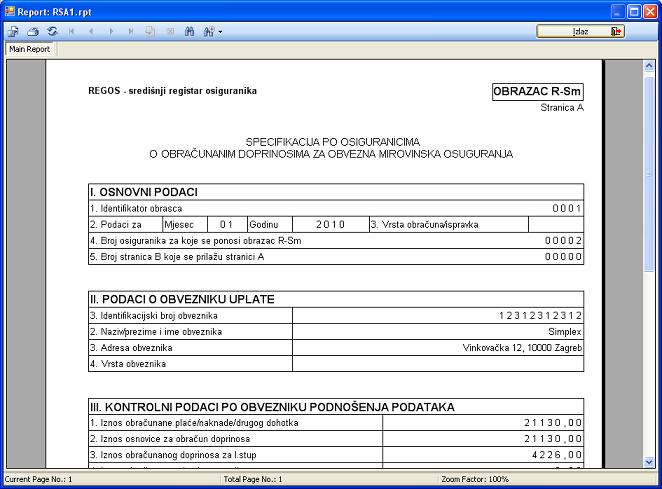Select the Main Report tab
The width and height of the screenshot is (662, 489).
(30, 49)
